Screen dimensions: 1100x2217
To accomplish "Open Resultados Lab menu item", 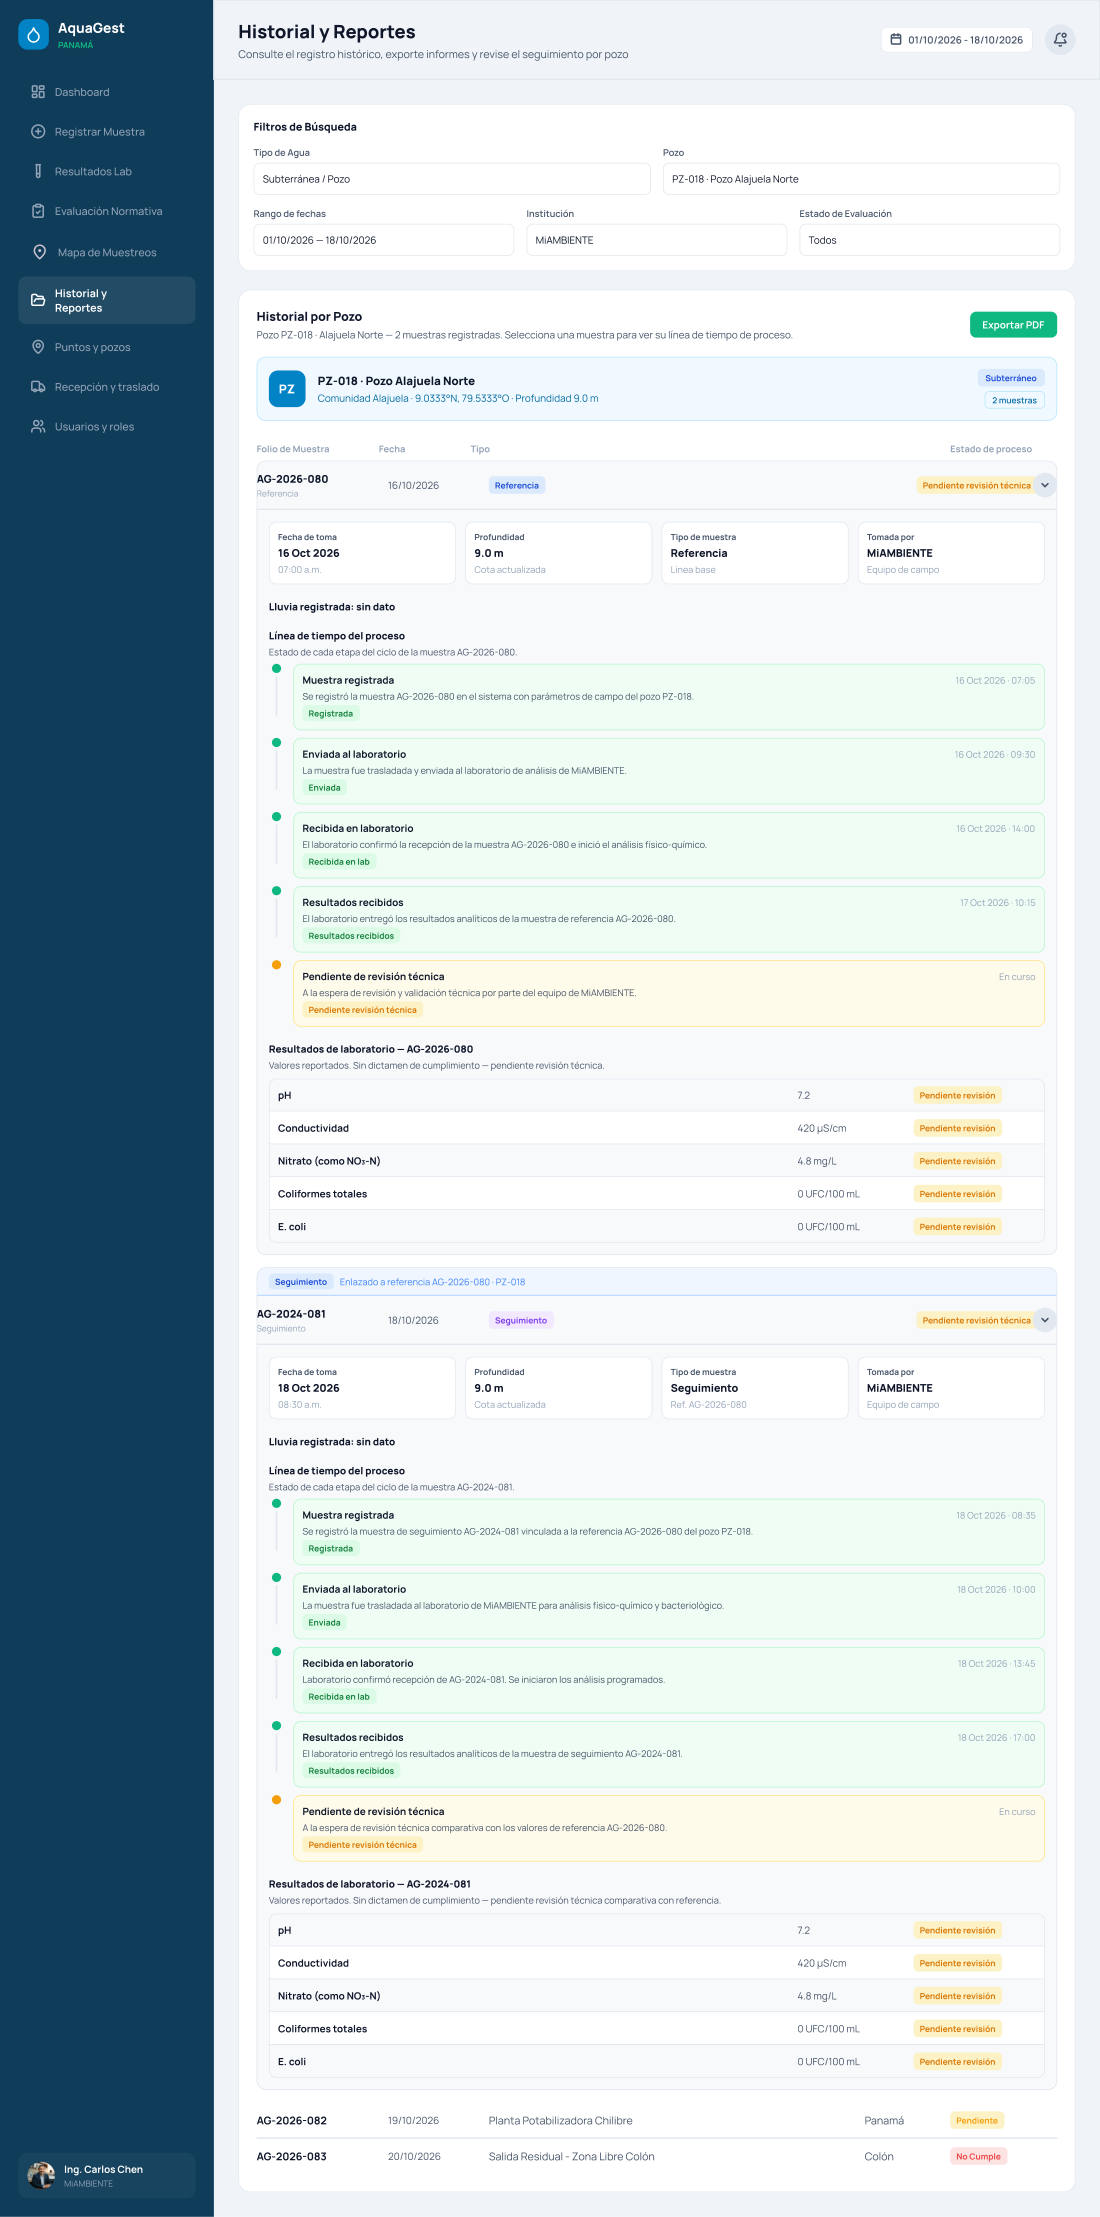I will (106, 171).
